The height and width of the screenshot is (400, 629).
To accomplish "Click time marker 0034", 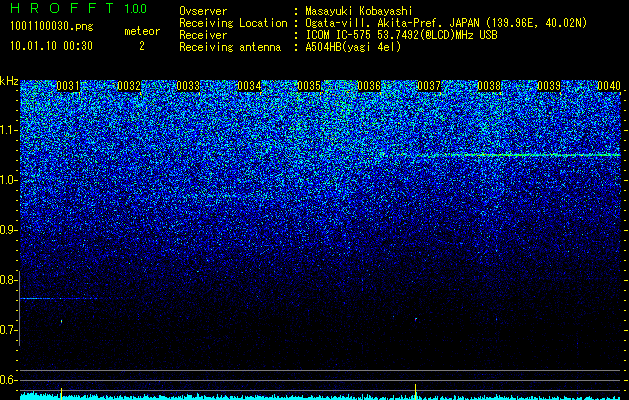I will [x=249, y=86].
